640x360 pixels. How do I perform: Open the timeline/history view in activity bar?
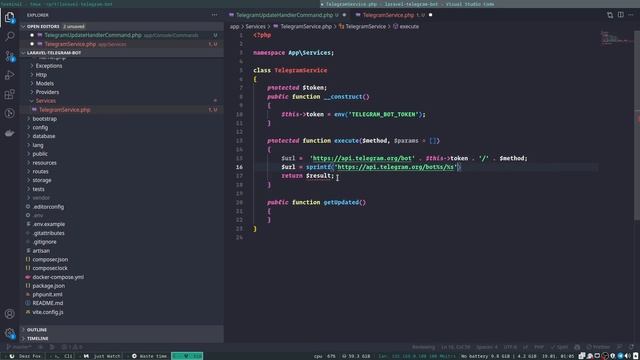point(9,113)
